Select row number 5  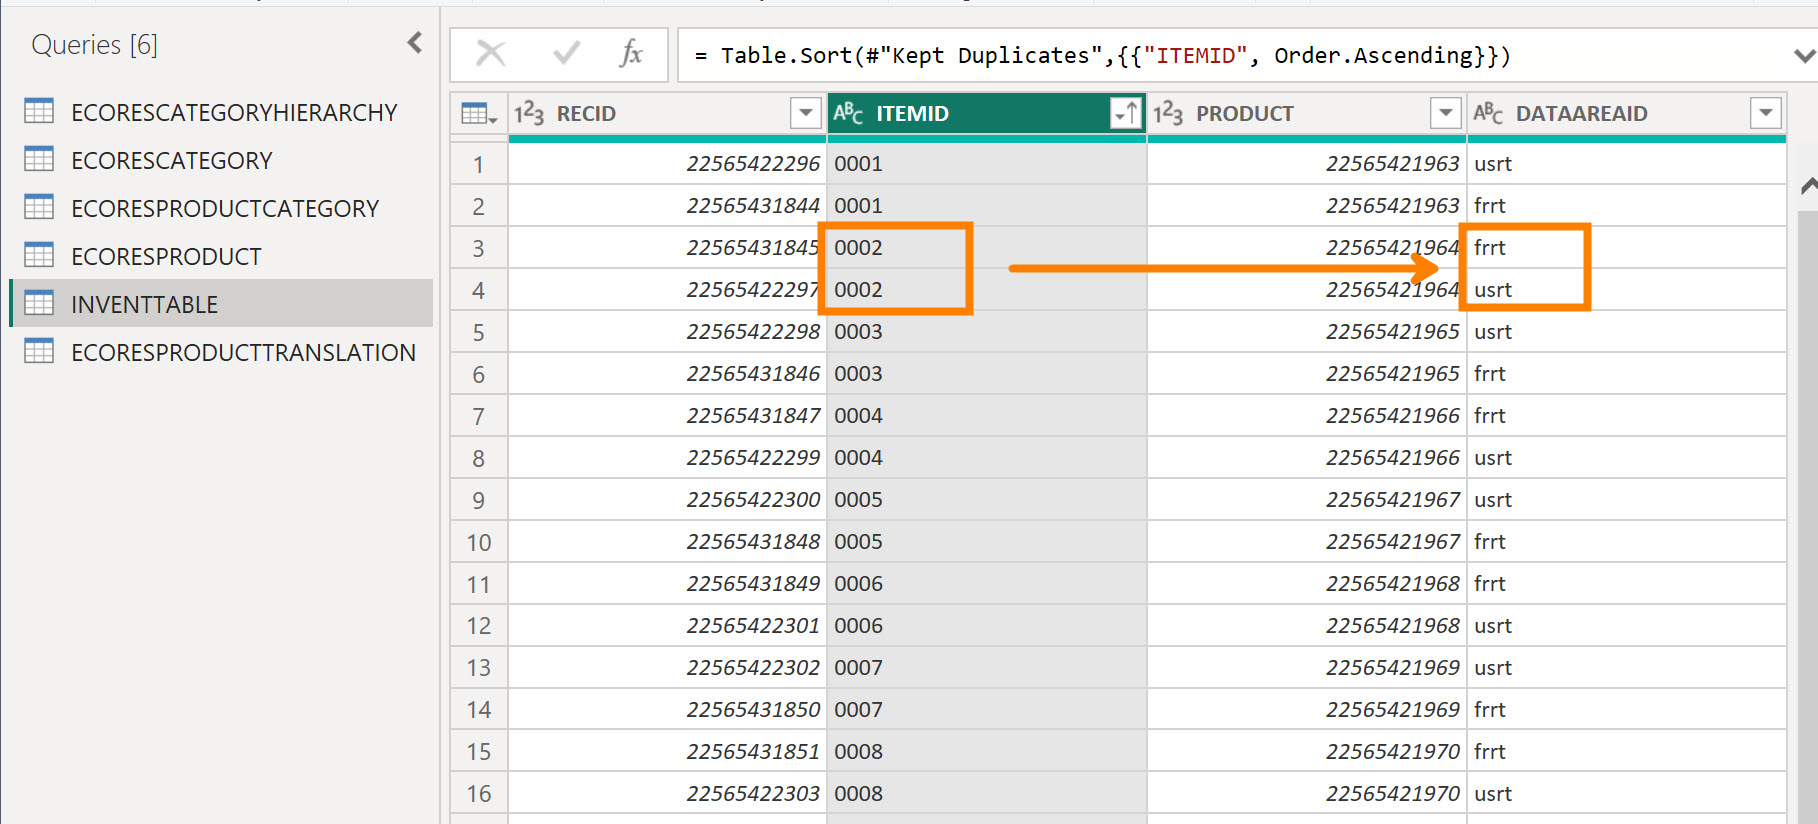(479, 332)
